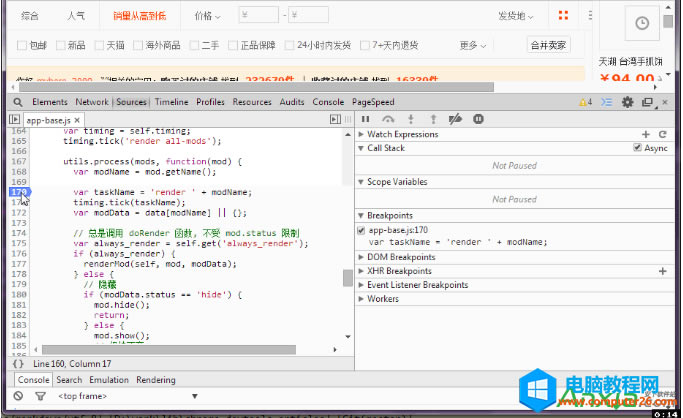Click the Step over function icon
The image size is (683, 418).
coord(388,119)
